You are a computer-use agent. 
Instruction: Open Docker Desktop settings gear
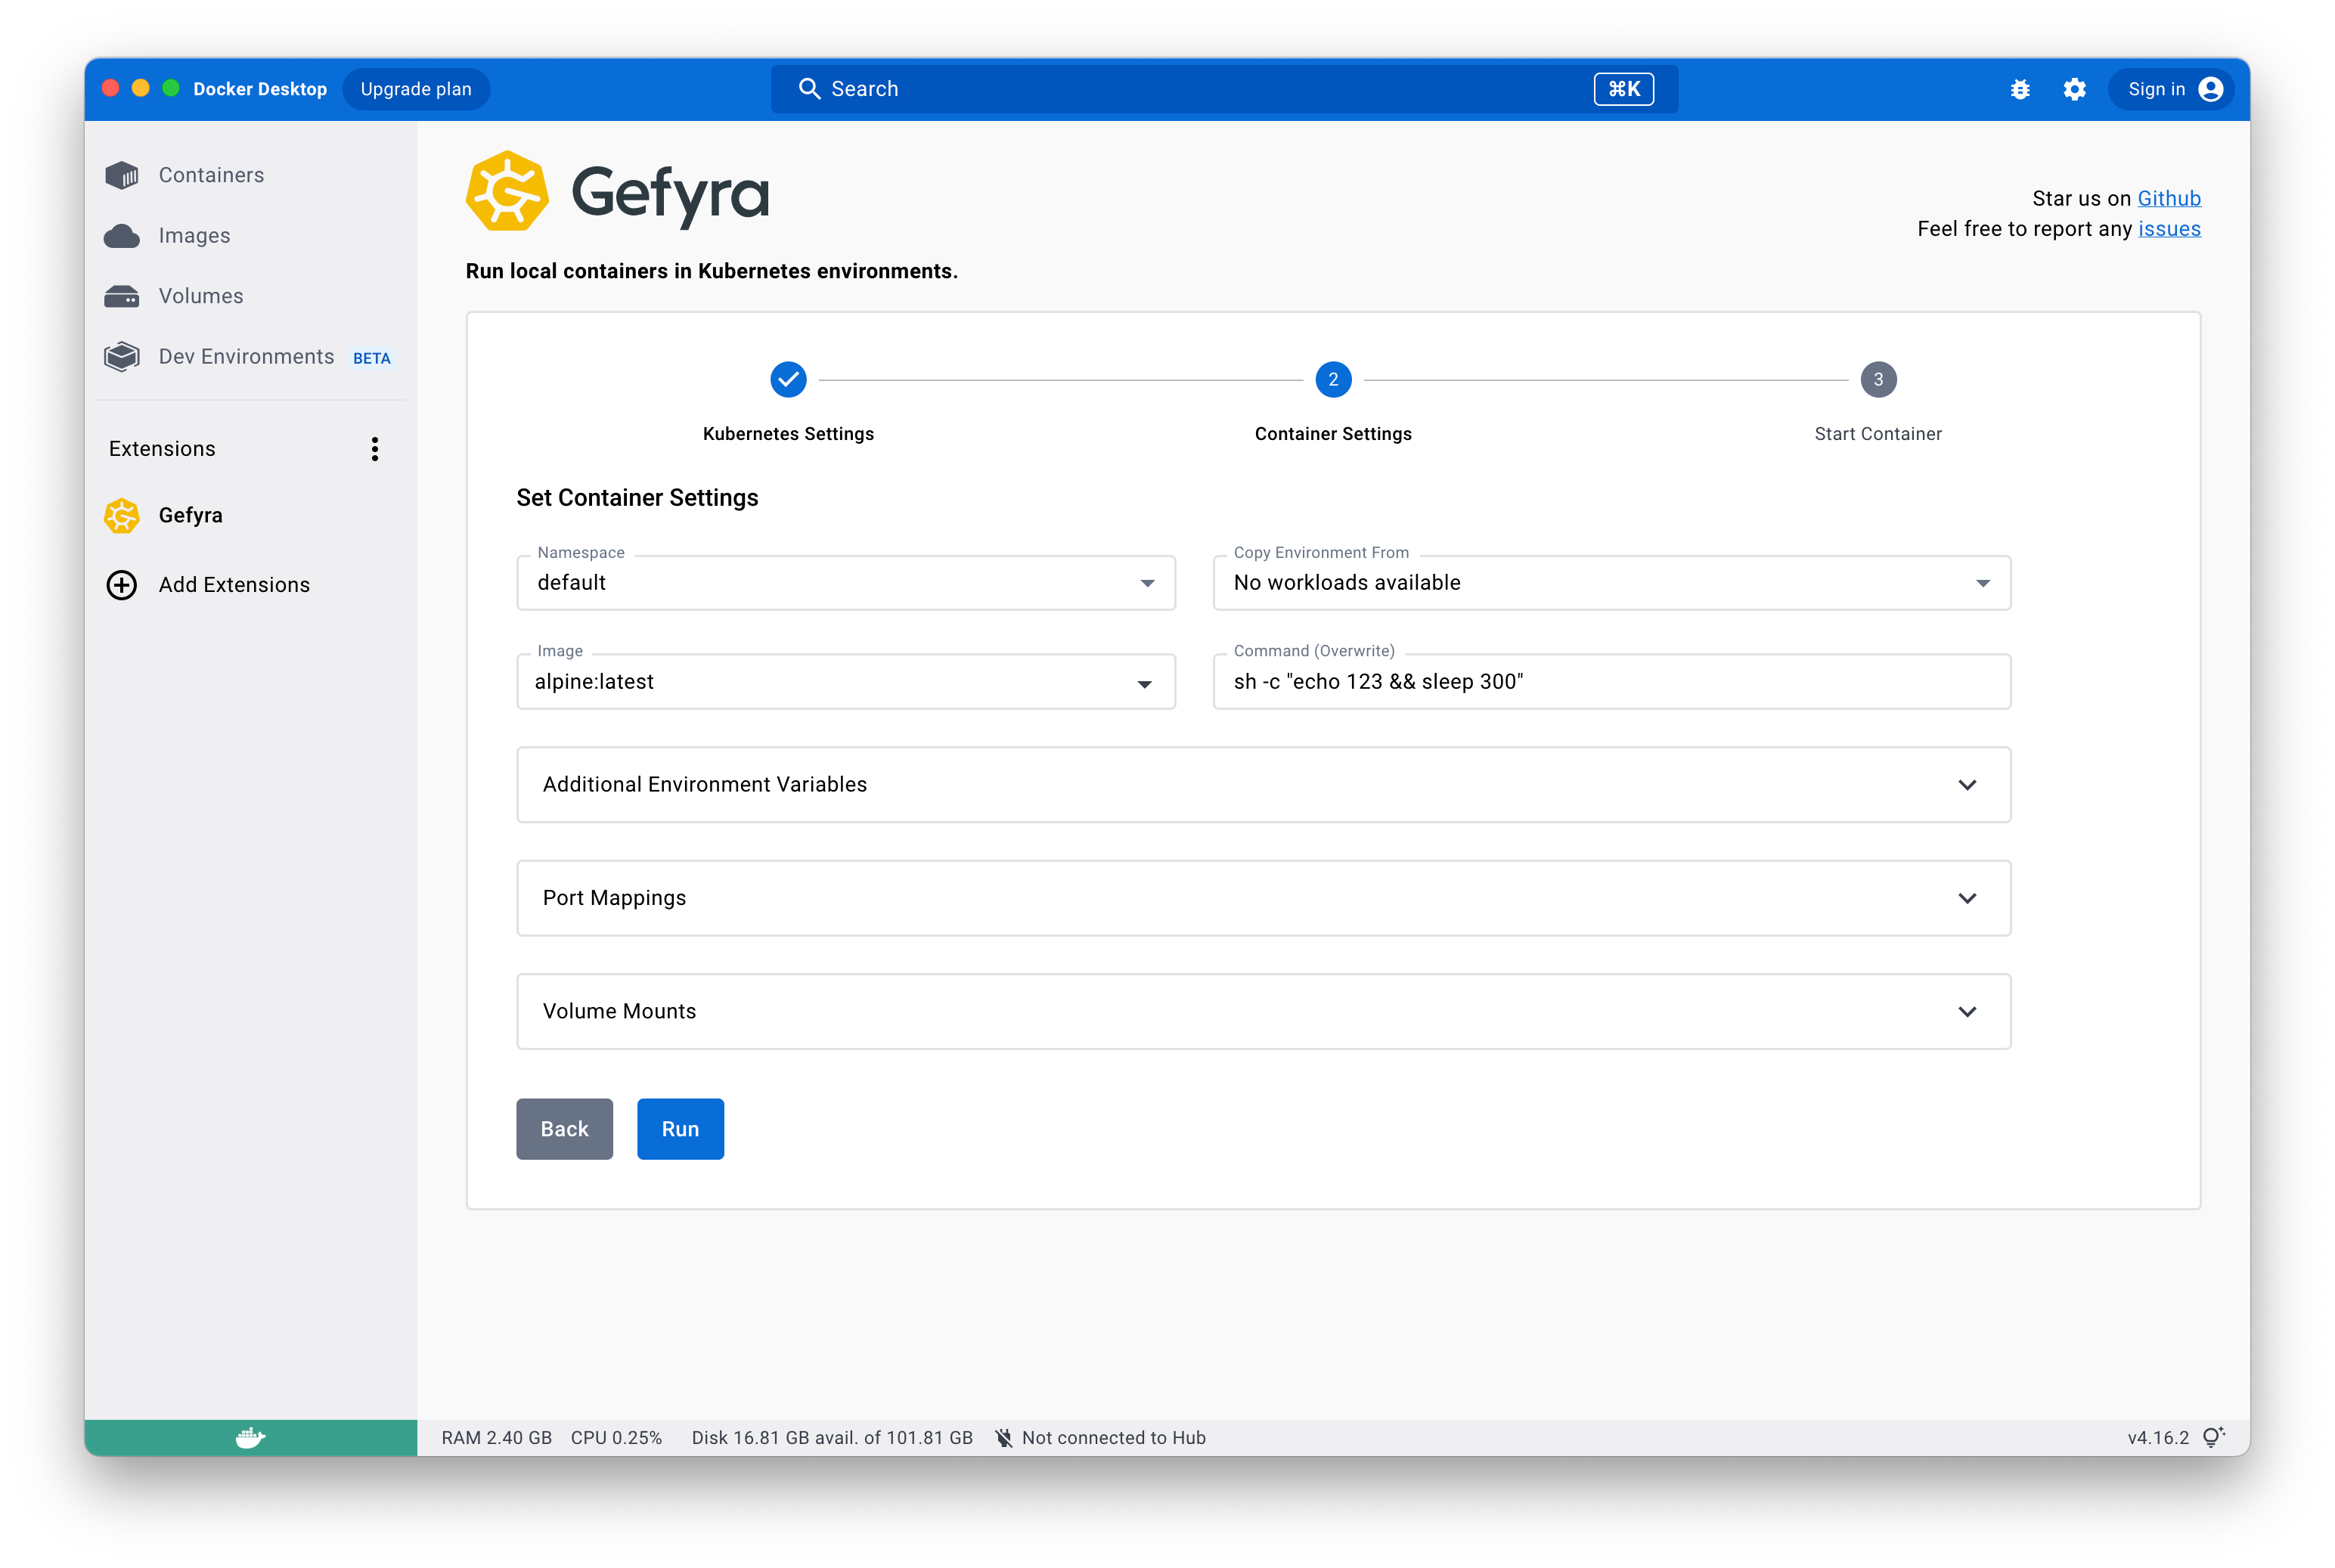click(2074, 89)
